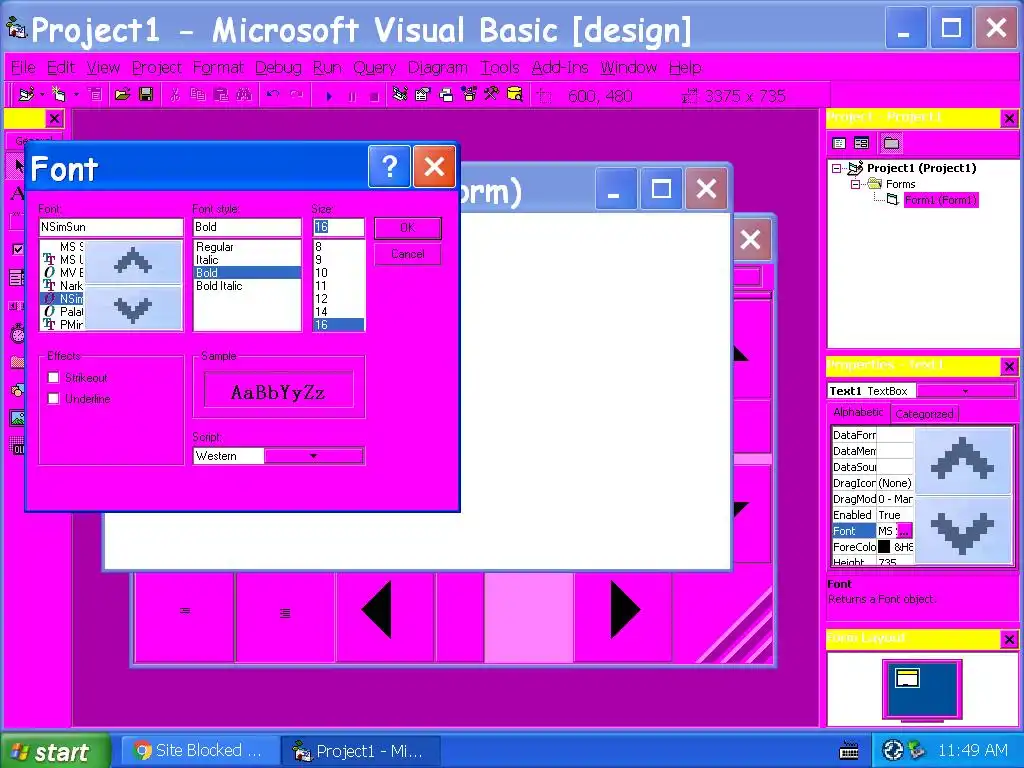The image size is (1024, 768).
Task: Click font list scroll-down arrow in Font dialog
Action: pyautogui.click(x=133, y=308)
